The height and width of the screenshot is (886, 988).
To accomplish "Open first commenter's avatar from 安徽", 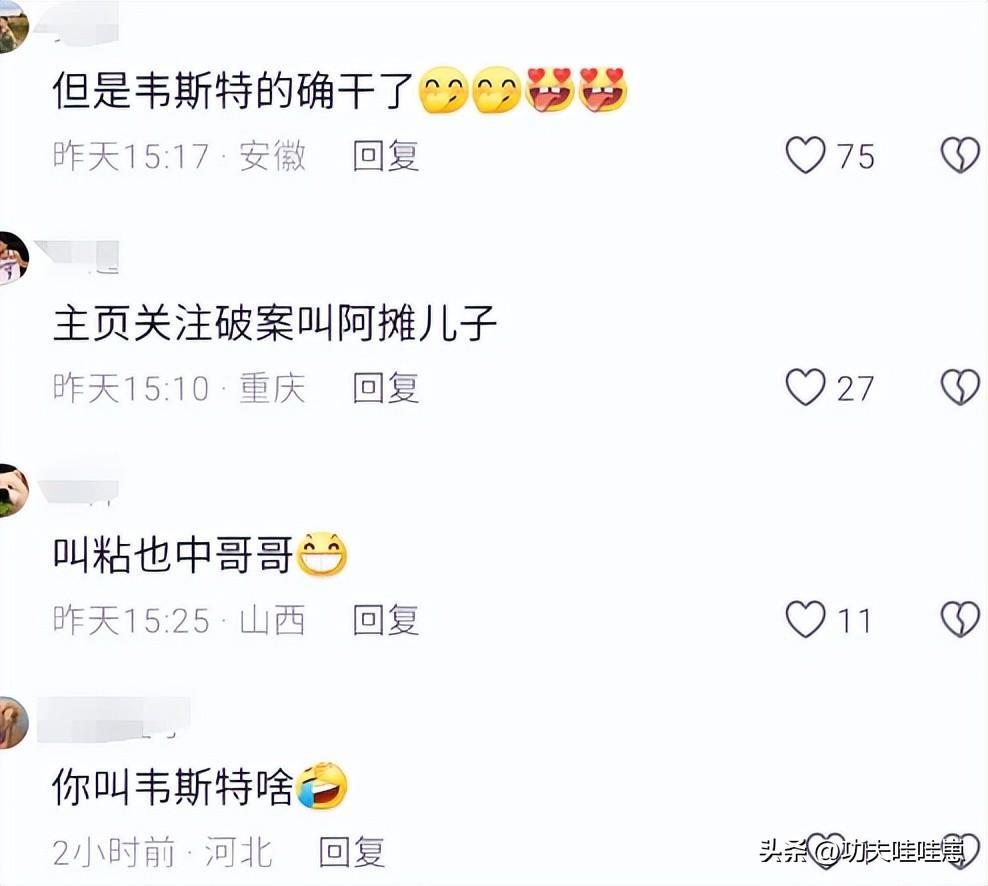I will 11,26.
